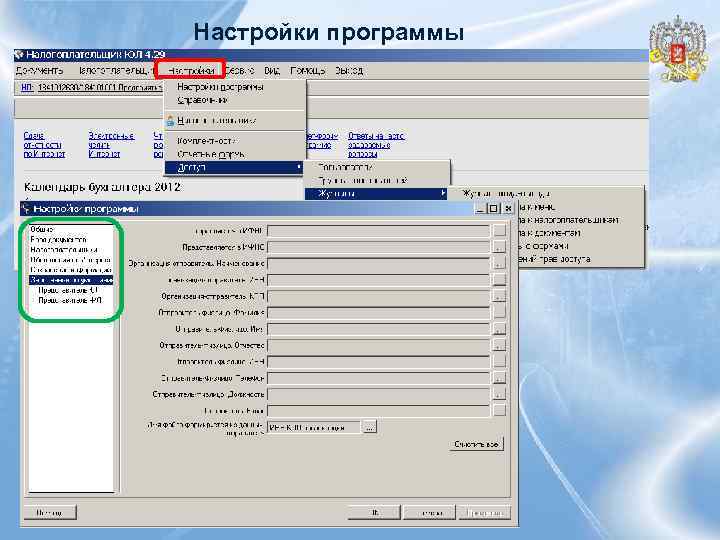Click the Организация отправитель КПП field
This screenshot has width=720, height=540.
(x=378, y=297)
